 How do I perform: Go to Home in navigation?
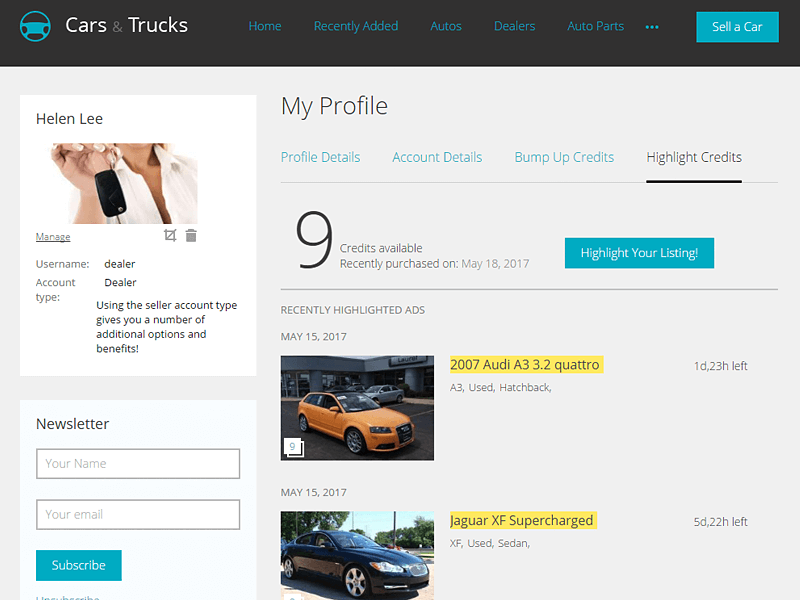pos(265,26)
